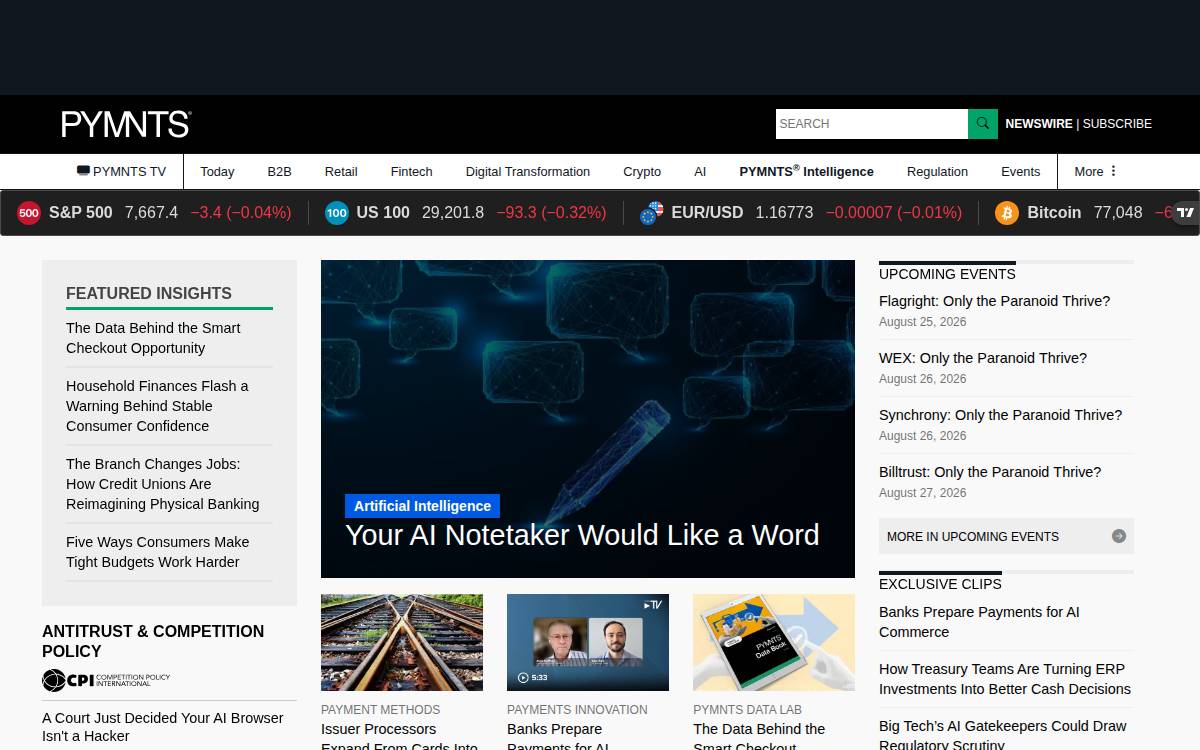The height and width of the screenshot is (750, 1200).
Task: Click the FEATURED INSIGHTS heading
Action: coord(149,293)
